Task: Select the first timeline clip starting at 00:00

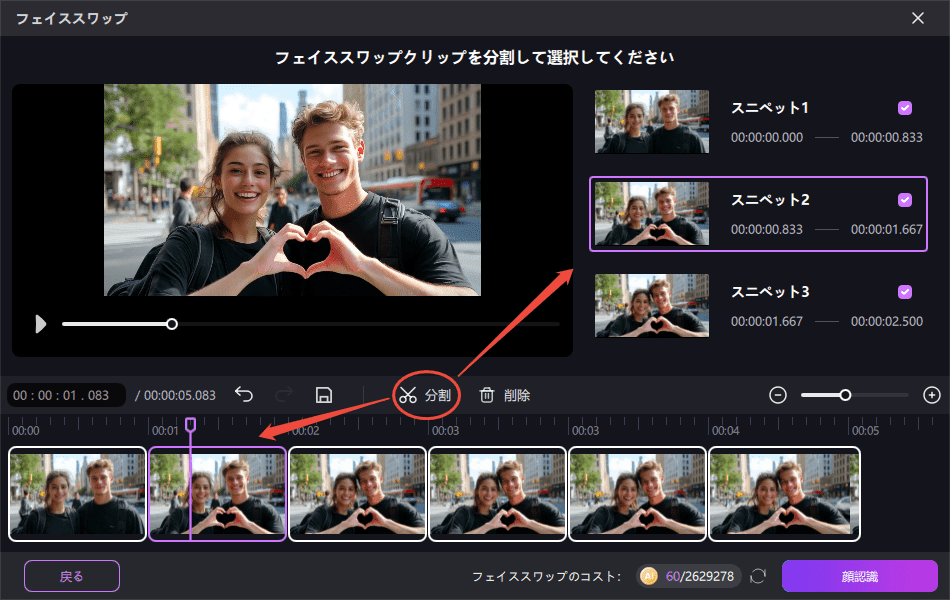Action: pos(78,494)
